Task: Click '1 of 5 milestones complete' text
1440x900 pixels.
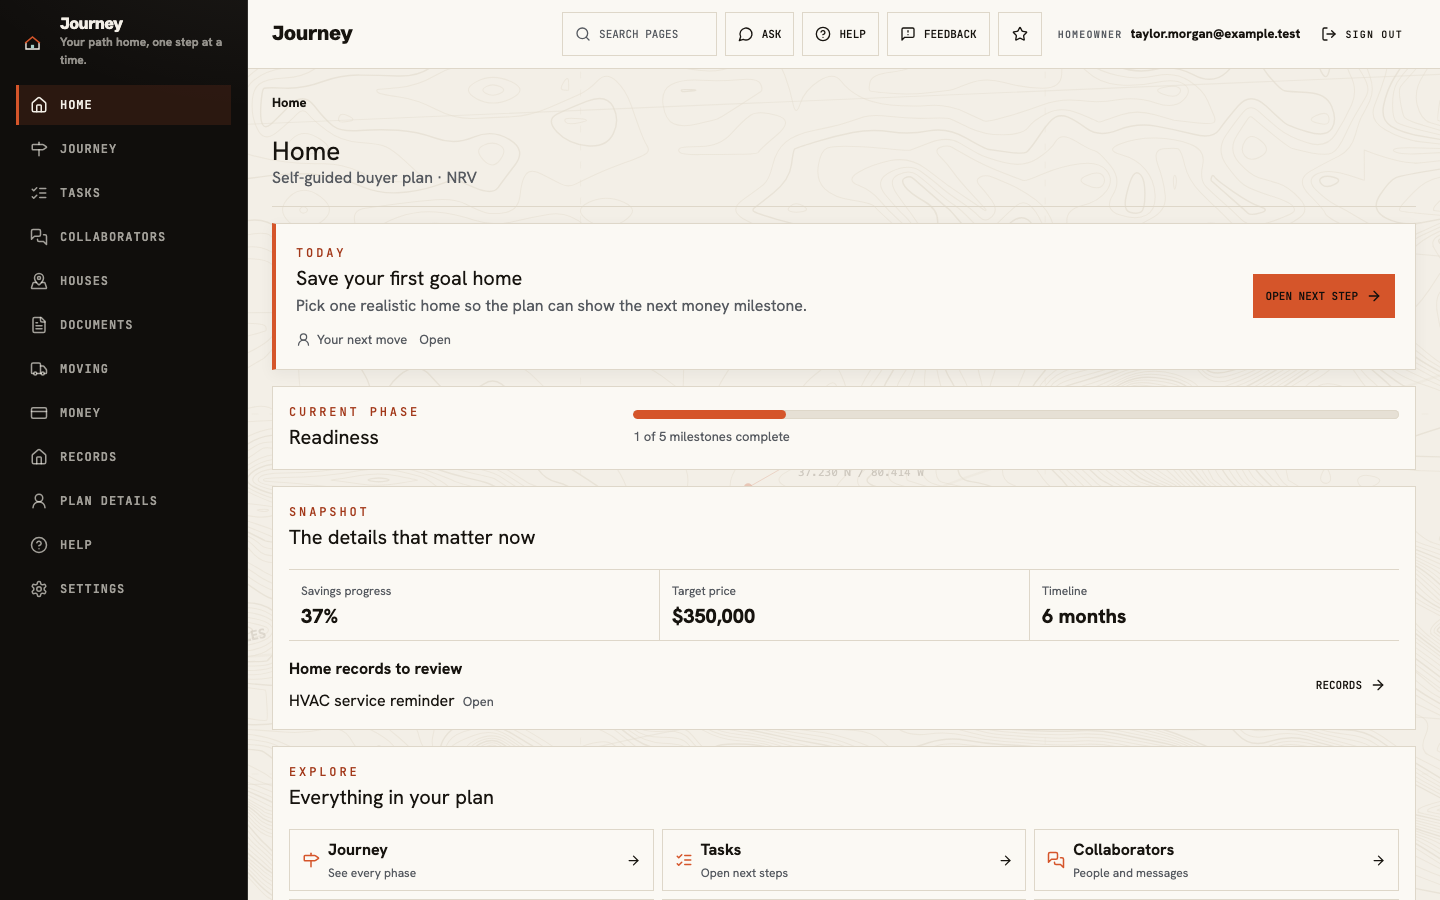Action: [711, 437]
